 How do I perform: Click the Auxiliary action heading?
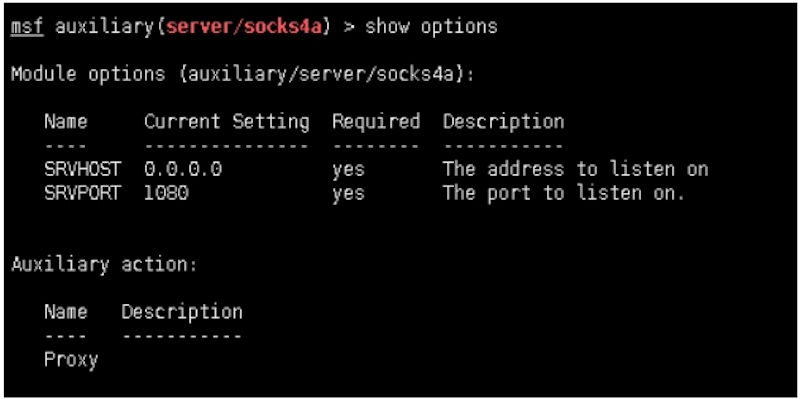[x=104, y=265]
